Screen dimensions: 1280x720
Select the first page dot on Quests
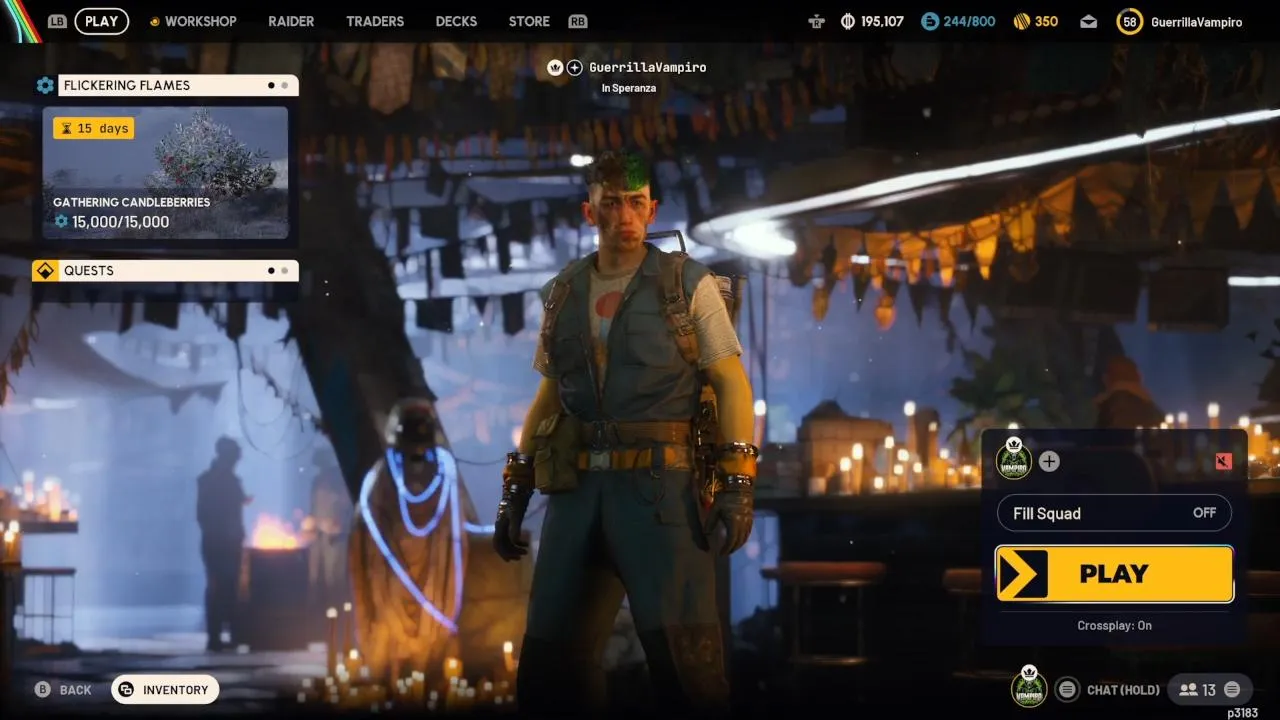click(x=271, y=270)
